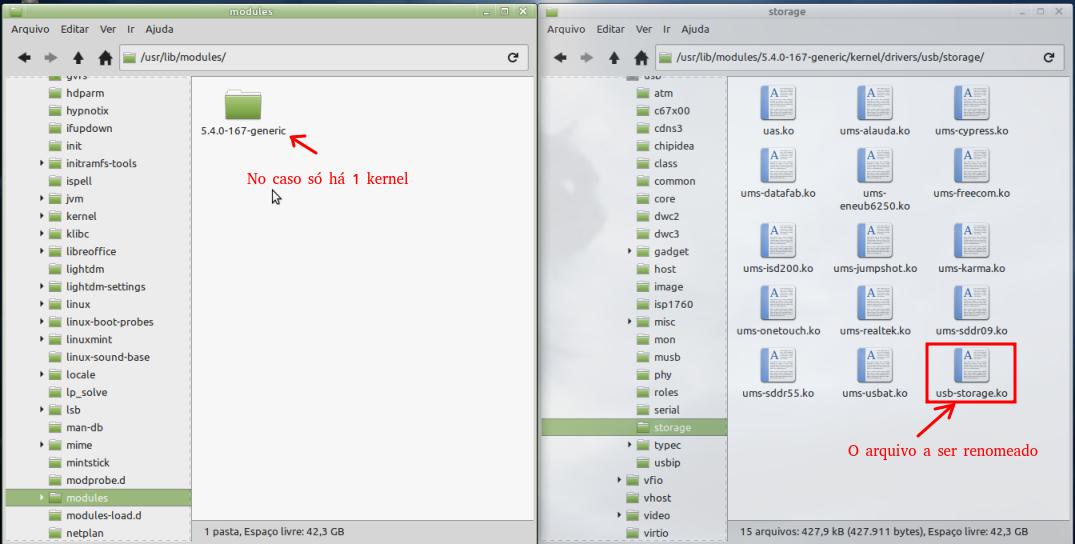Viewport: 1075px width, 544px height.
Task: Expand the vfio folder in storage window
Action: click(619, 480)
